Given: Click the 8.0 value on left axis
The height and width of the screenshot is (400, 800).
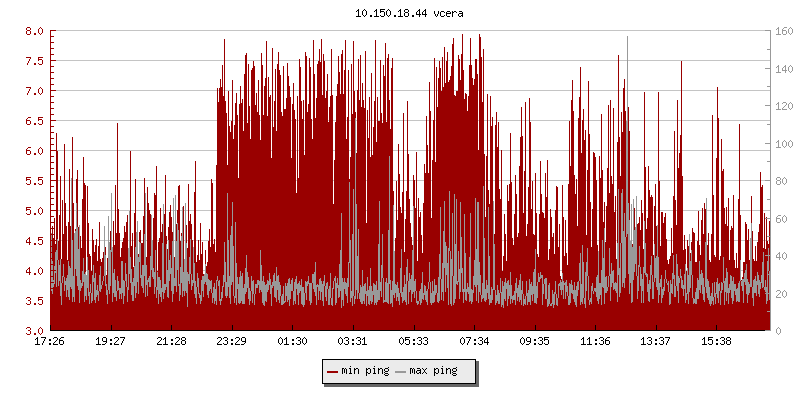Looking at the screenshot, I should coord(34,31).
